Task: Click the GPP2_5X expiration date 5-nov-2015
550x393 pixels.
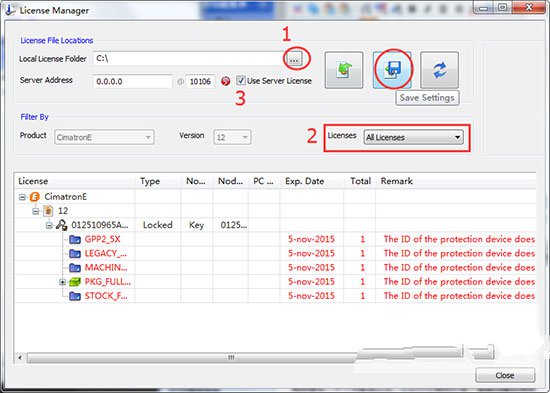Action: pyautogui.click(x=311, y=239)
